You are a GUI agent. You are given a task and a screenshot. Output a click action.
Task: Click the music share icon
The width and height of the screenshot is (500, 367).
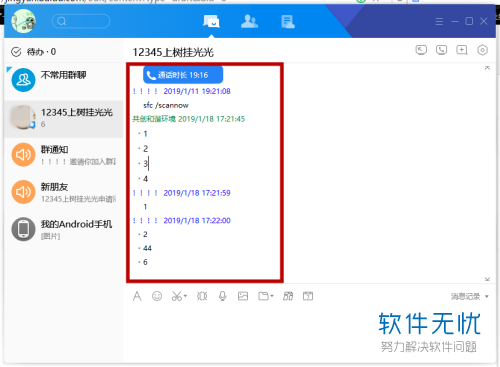click(288, 296)
